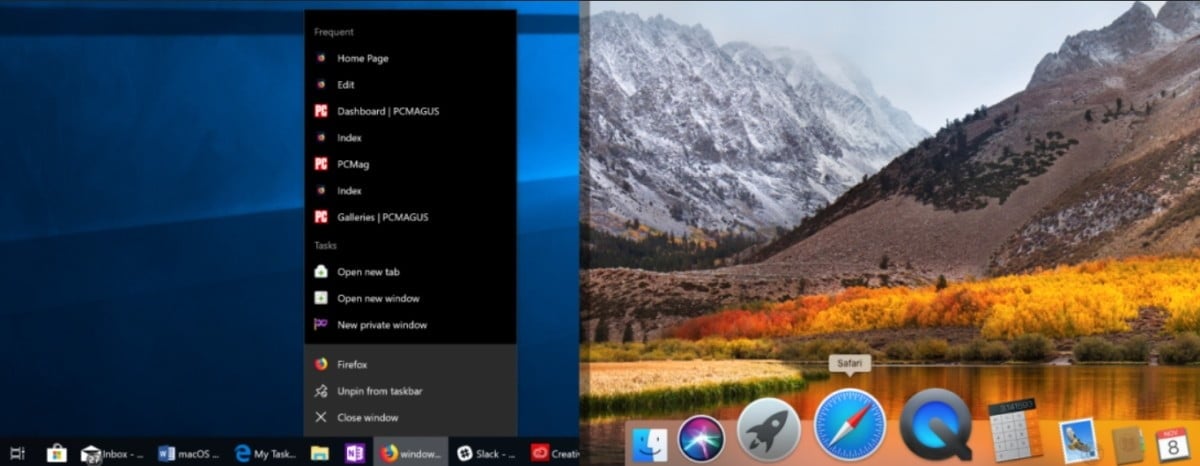Viewport: 1200px width, 466px height.
Task: Open OneNote from the taskbar
Action: (x=354, y=454)
